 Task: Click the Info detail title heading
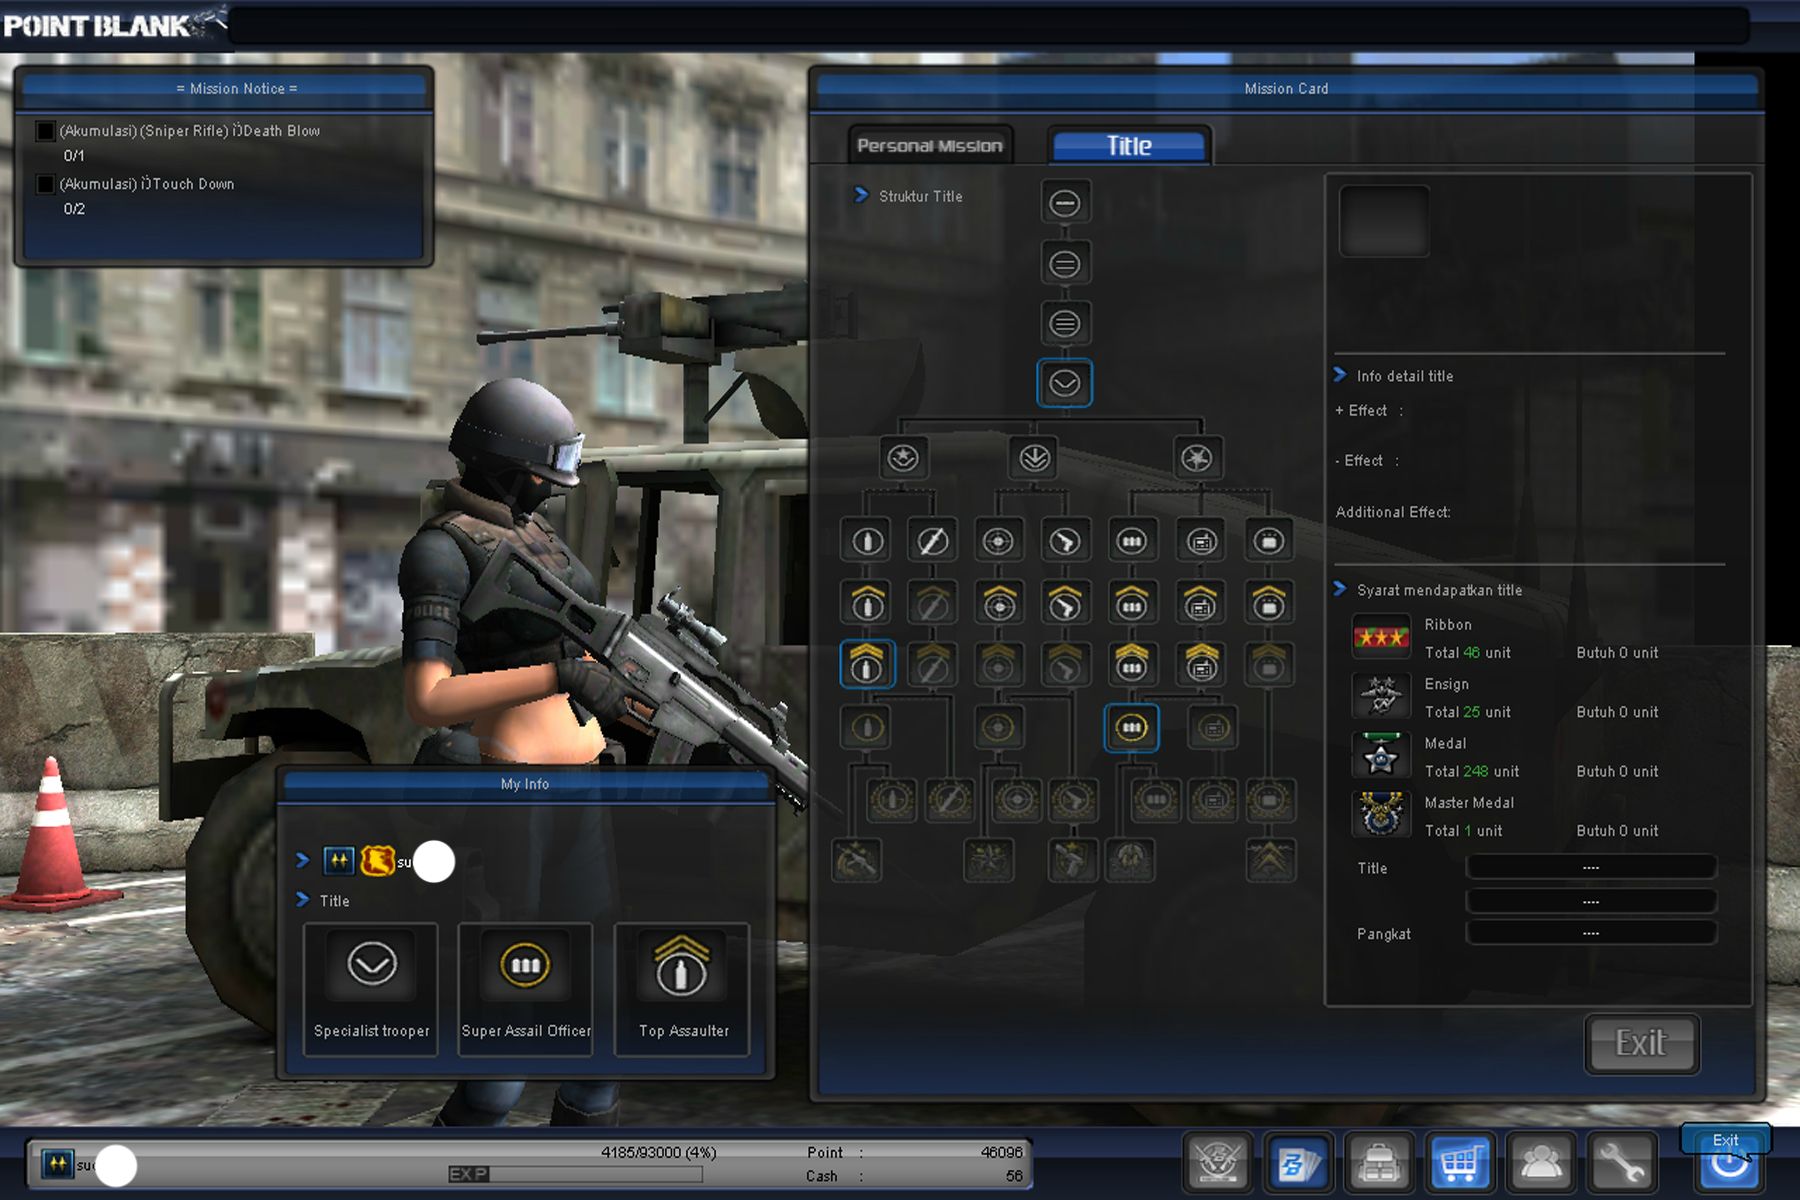click(1404, 376)
